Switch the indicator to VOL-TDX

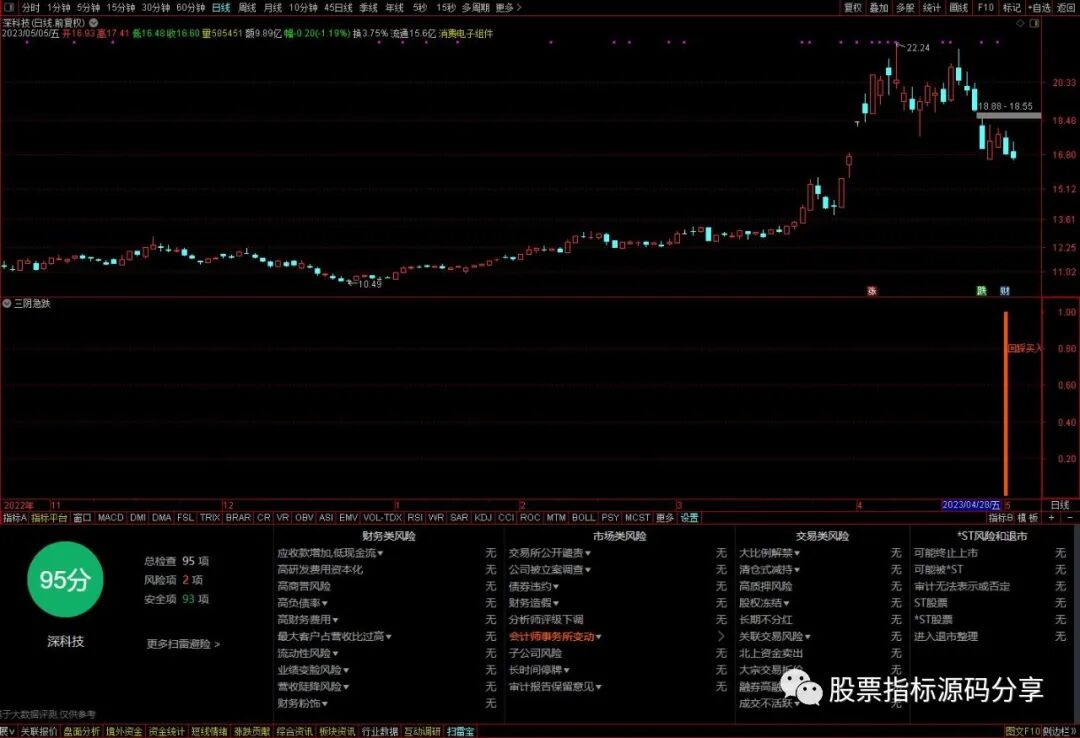pos(382,517)
